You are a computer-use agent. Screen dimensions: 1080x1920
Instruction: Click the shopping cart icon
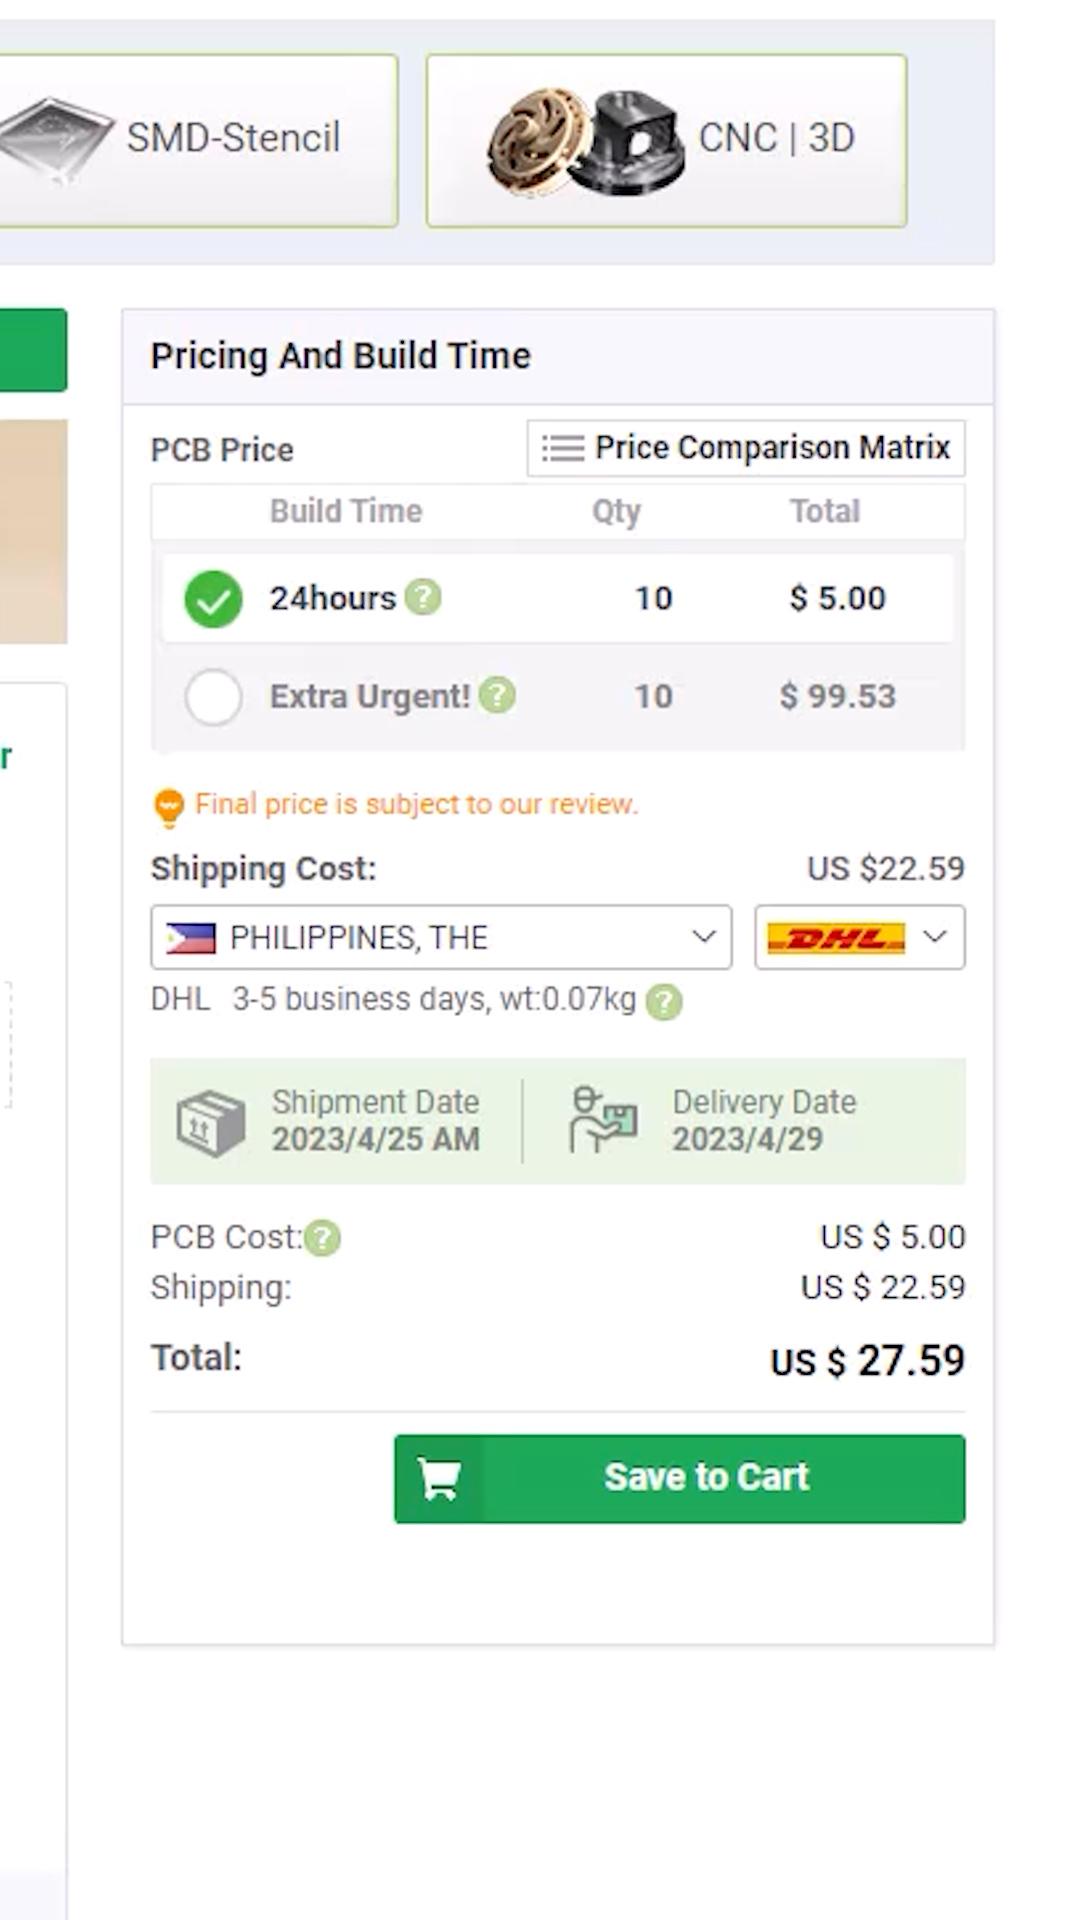(x=439, y=1479)
